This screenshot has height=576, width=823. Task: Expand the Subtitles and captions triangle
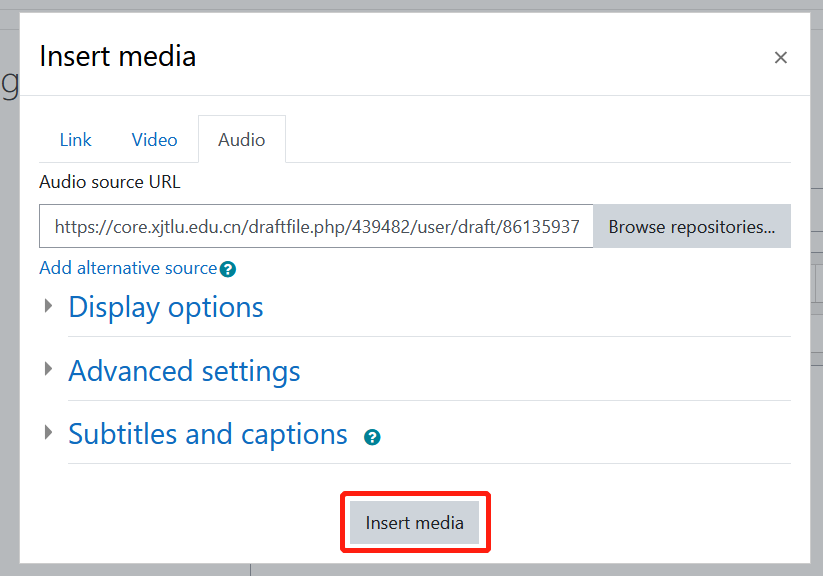pos(48,433)
